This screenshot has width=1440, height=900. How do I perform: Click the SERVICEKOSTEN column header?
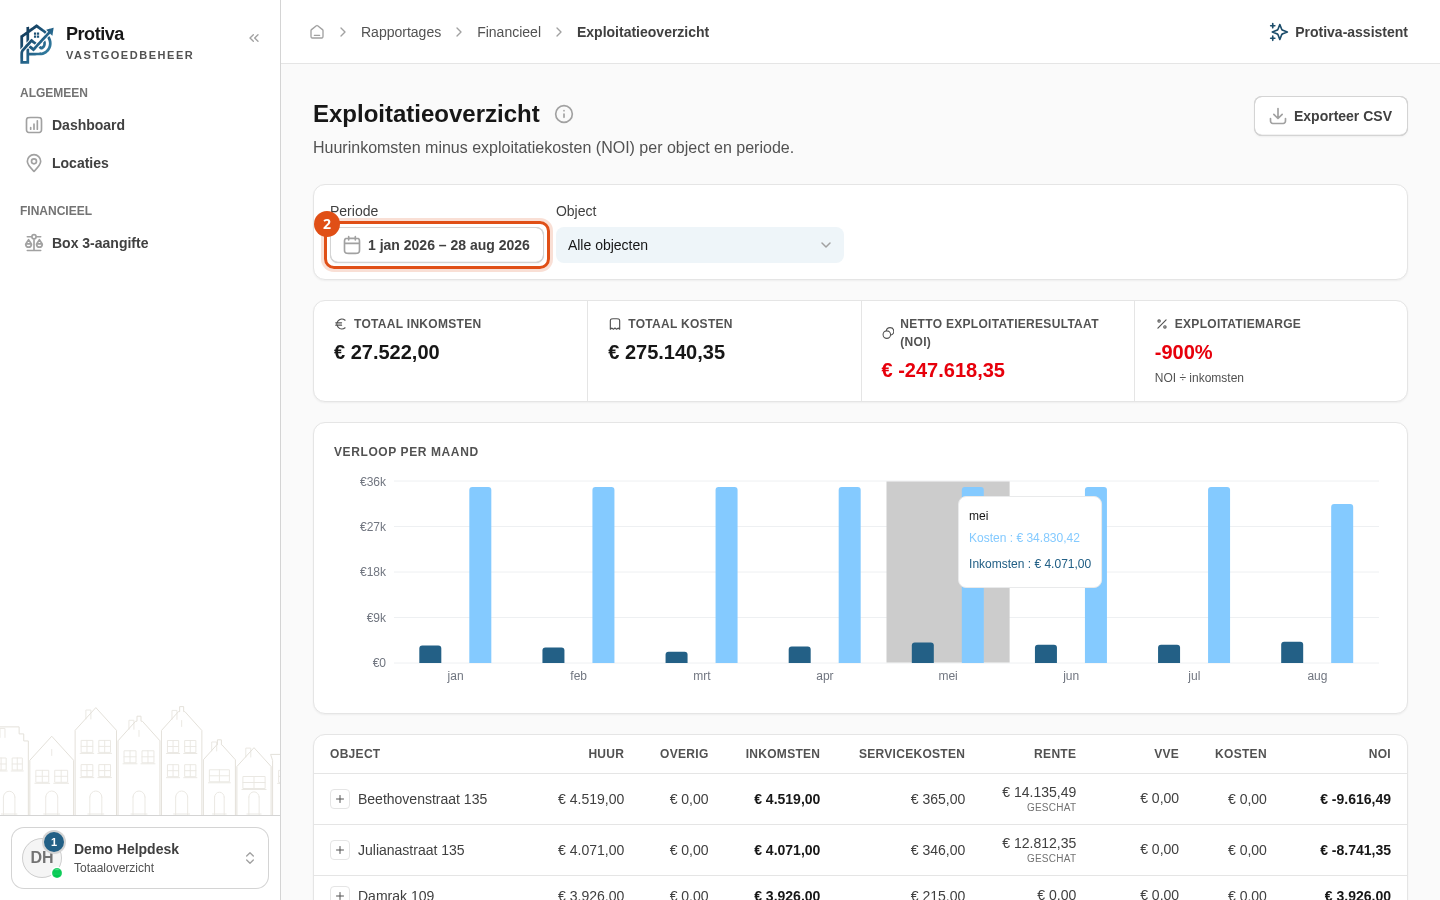click(x=912, y=754)
